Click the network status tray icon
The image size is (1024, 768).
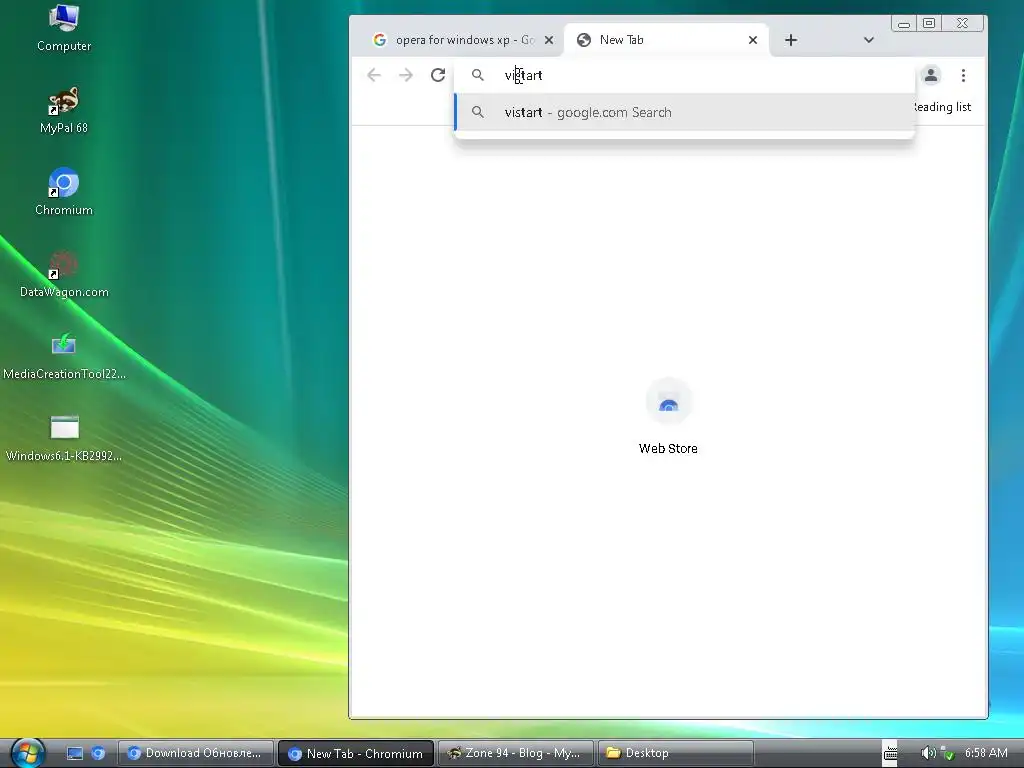coord(948,753)
